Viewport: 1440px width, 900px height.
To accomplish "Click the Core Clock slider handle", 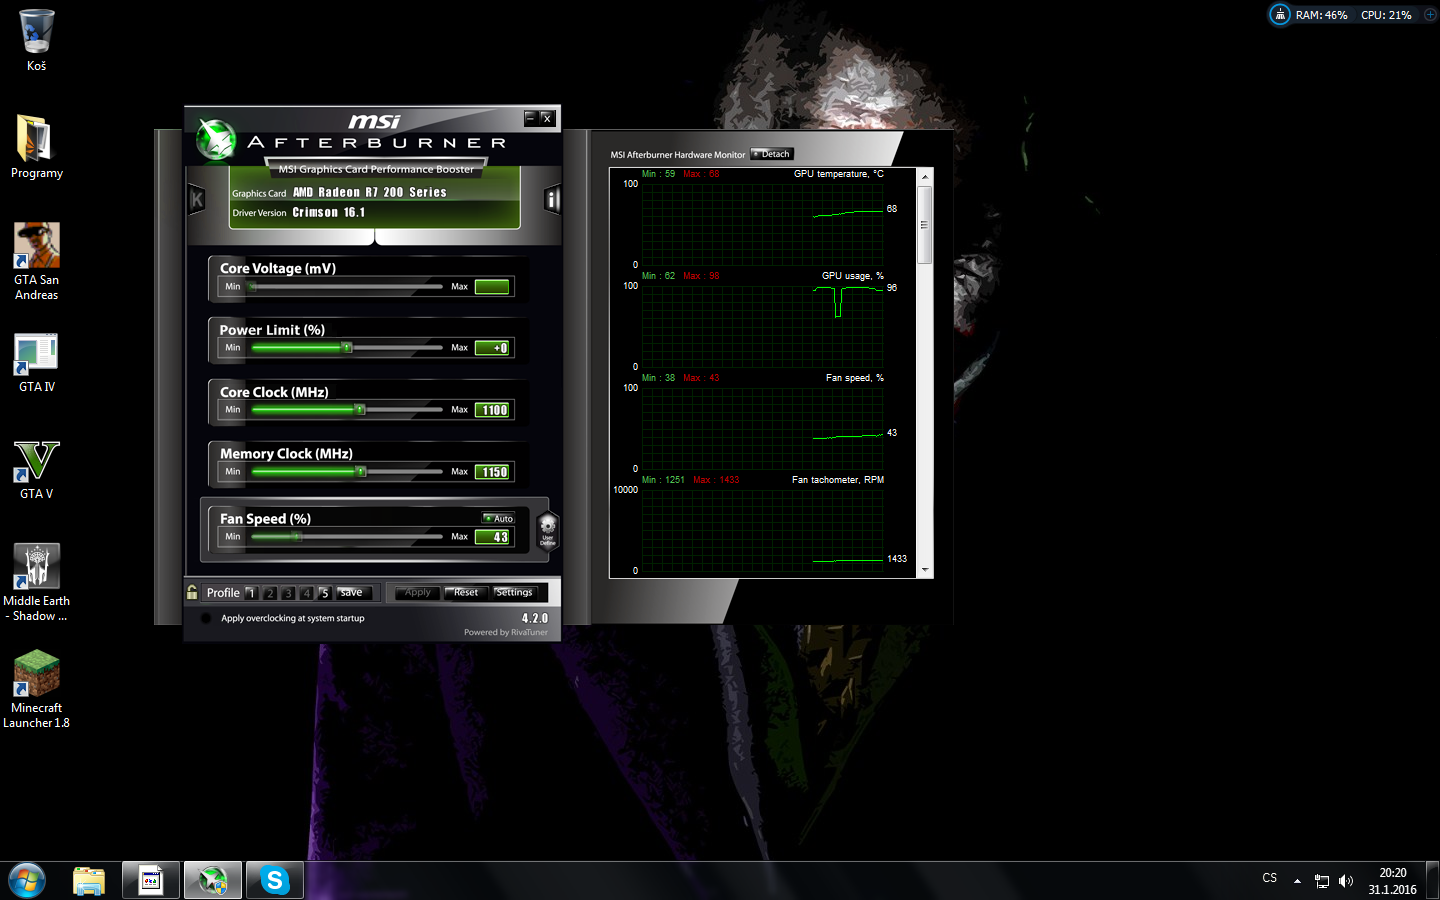I will coord(360,410).
